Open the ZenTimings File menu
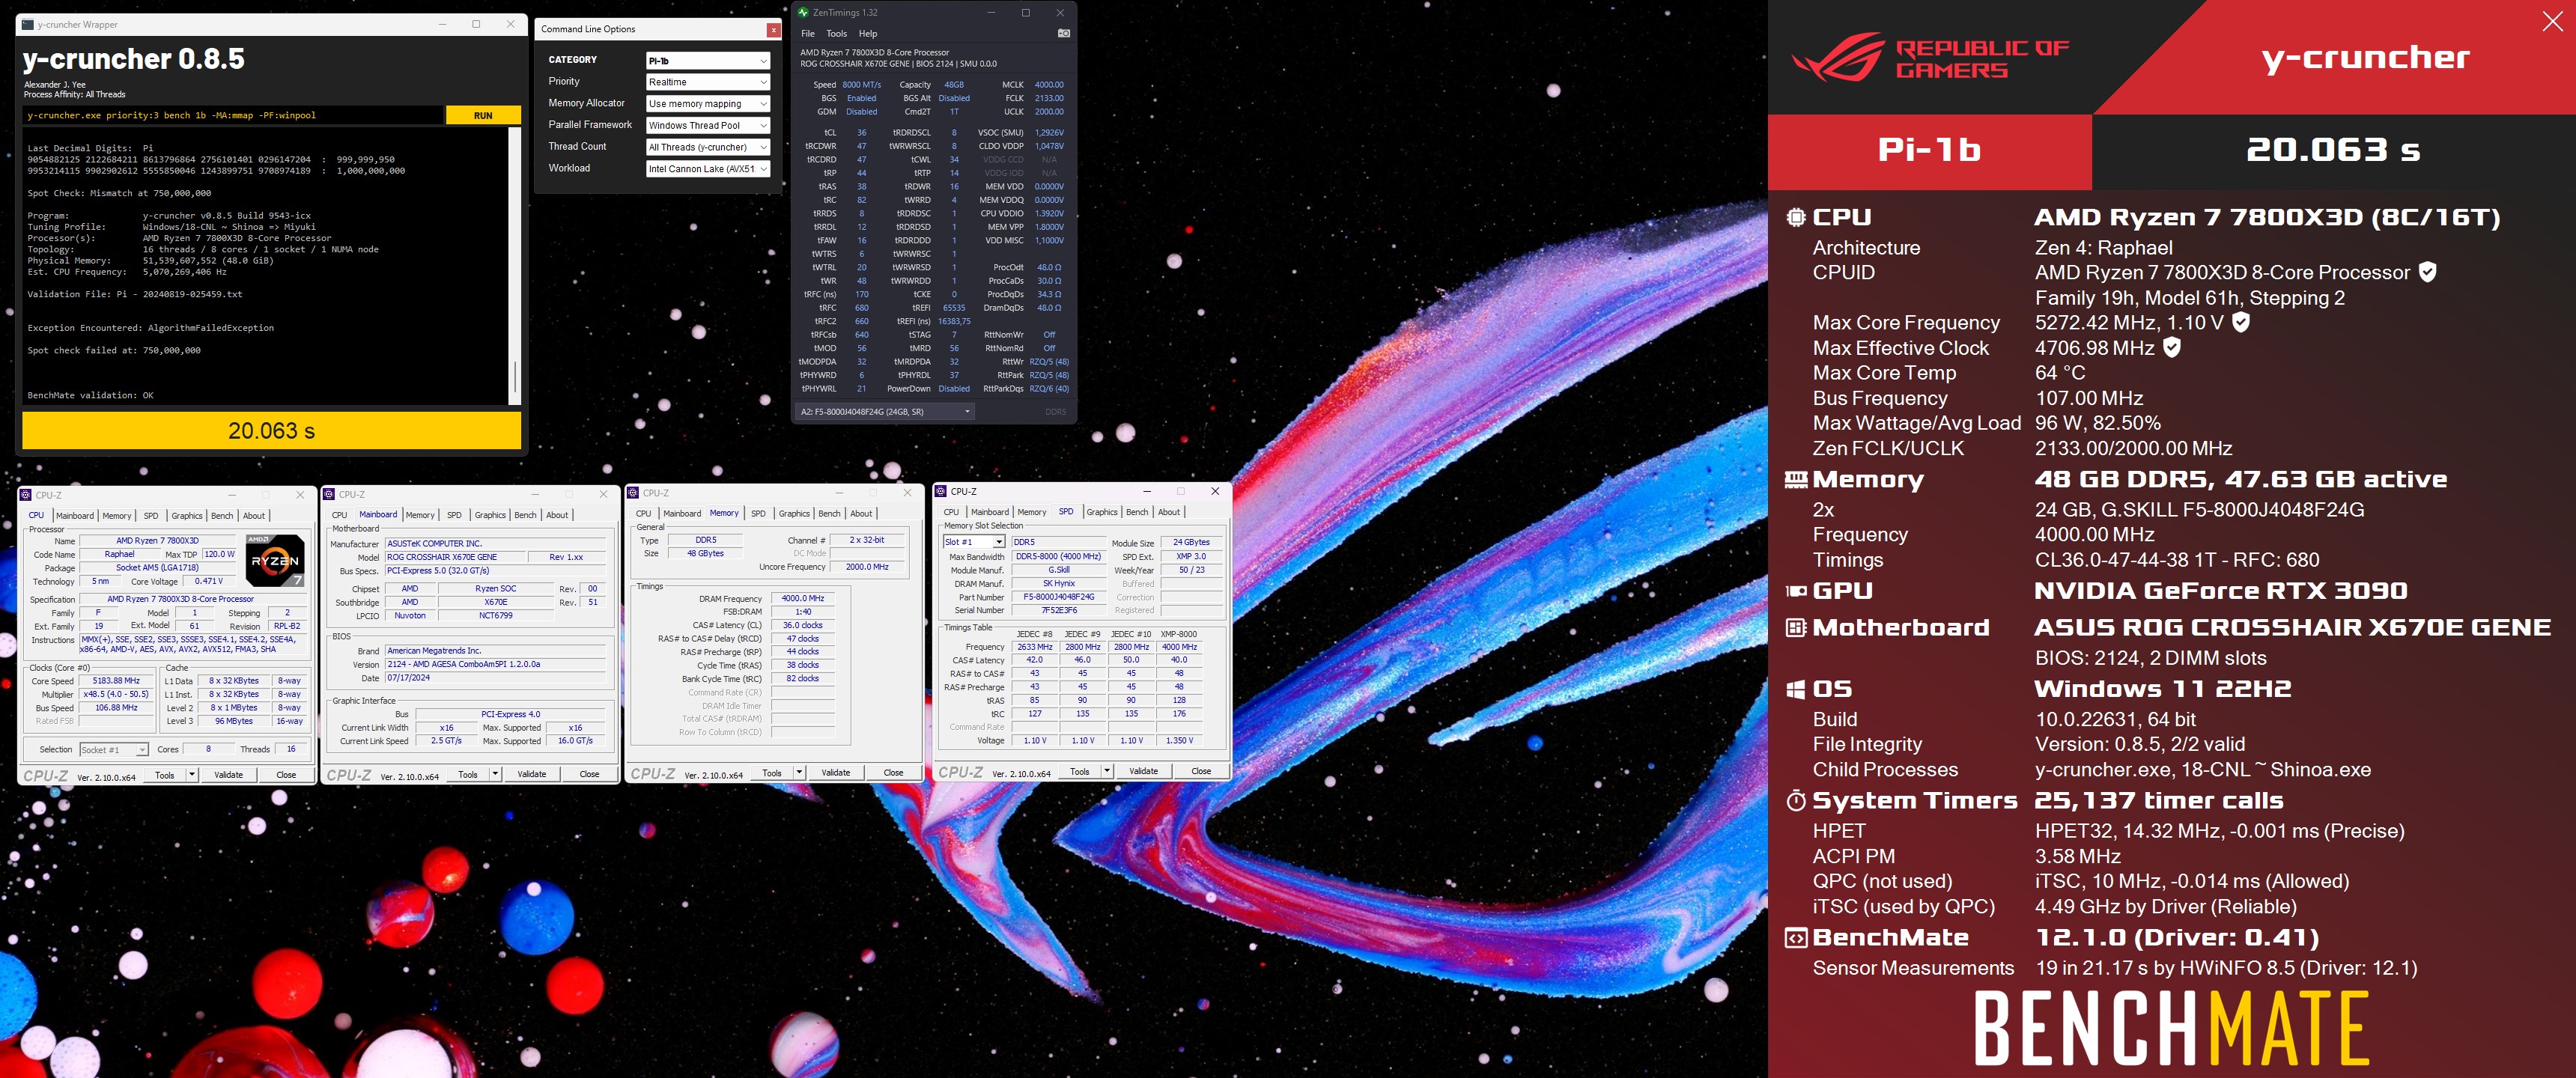The image size is (2576, 1078). [x=808, y=34]
